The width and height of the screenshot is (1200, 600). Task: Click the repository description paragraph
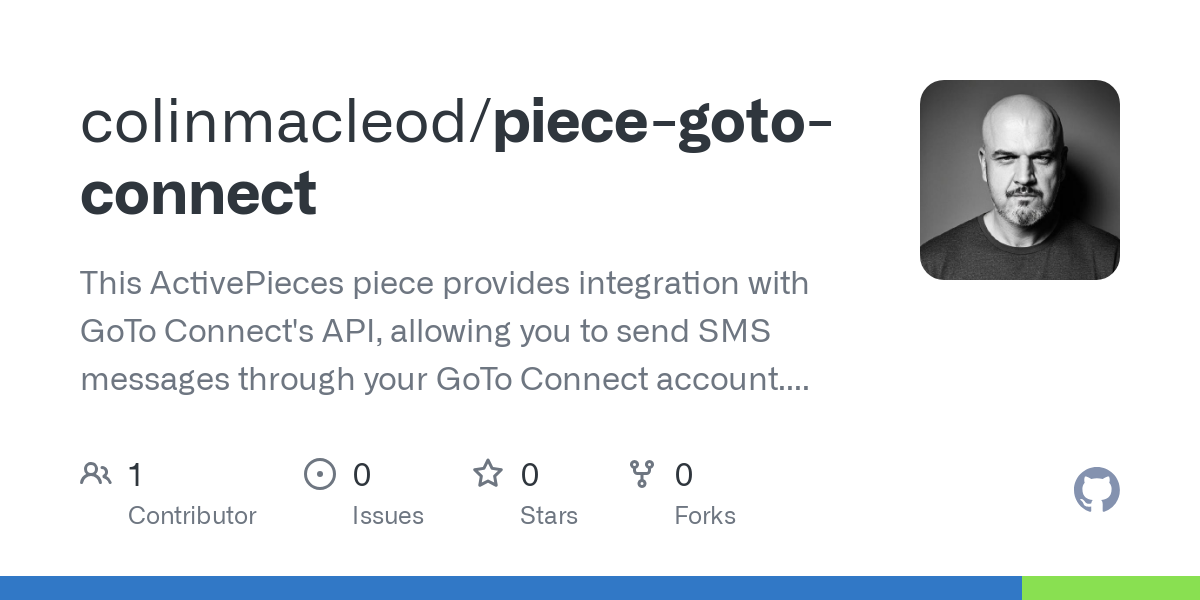[445, 331]
